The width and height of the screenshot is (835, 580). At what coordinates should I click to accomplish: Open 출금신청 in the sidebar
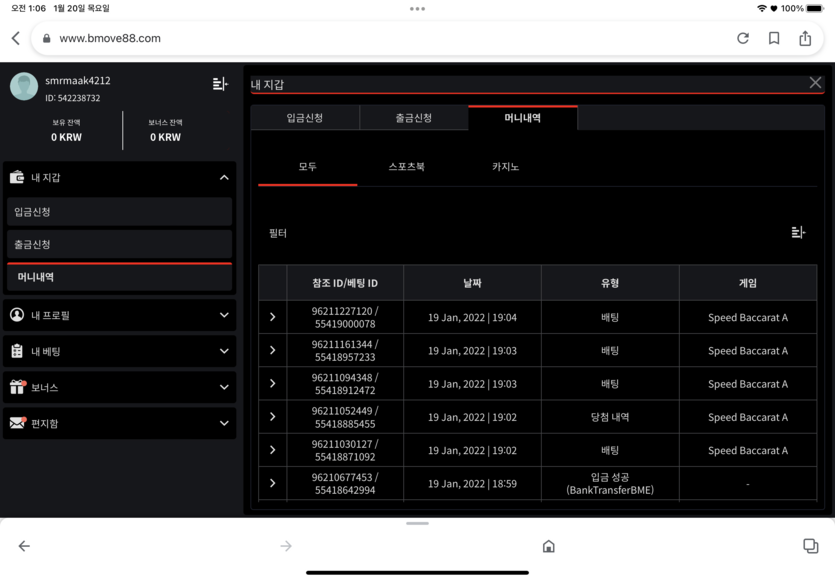[120, 244]
